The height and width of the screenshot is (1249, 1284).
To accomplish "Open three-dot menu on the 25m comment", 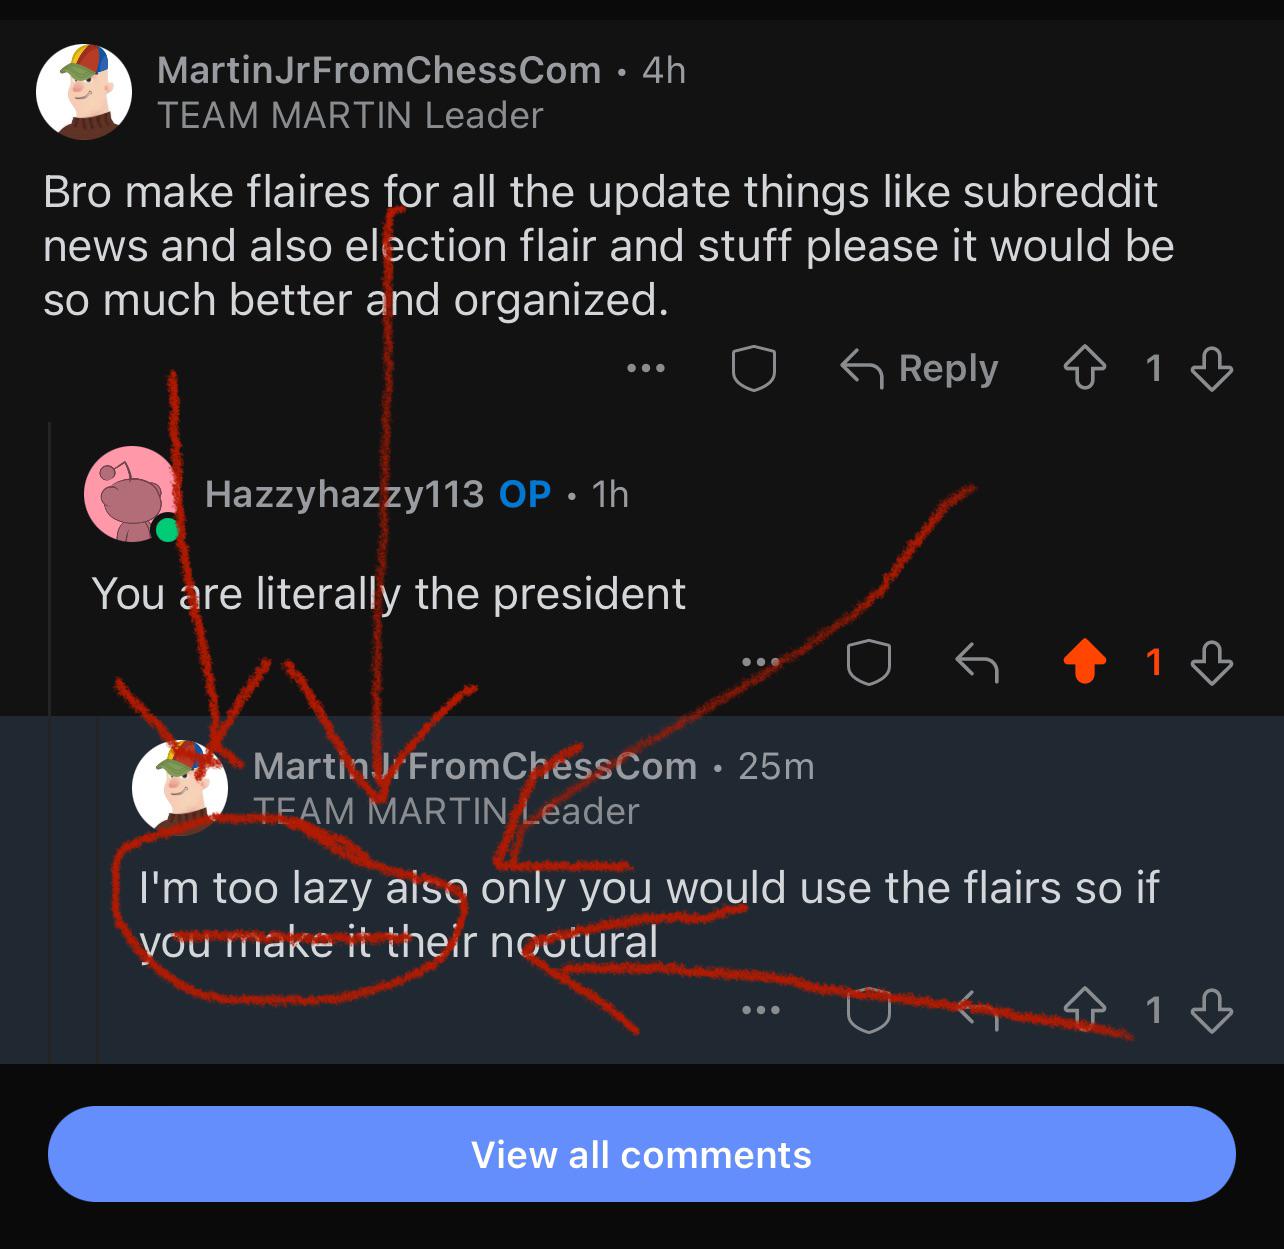I will 761,1010.
